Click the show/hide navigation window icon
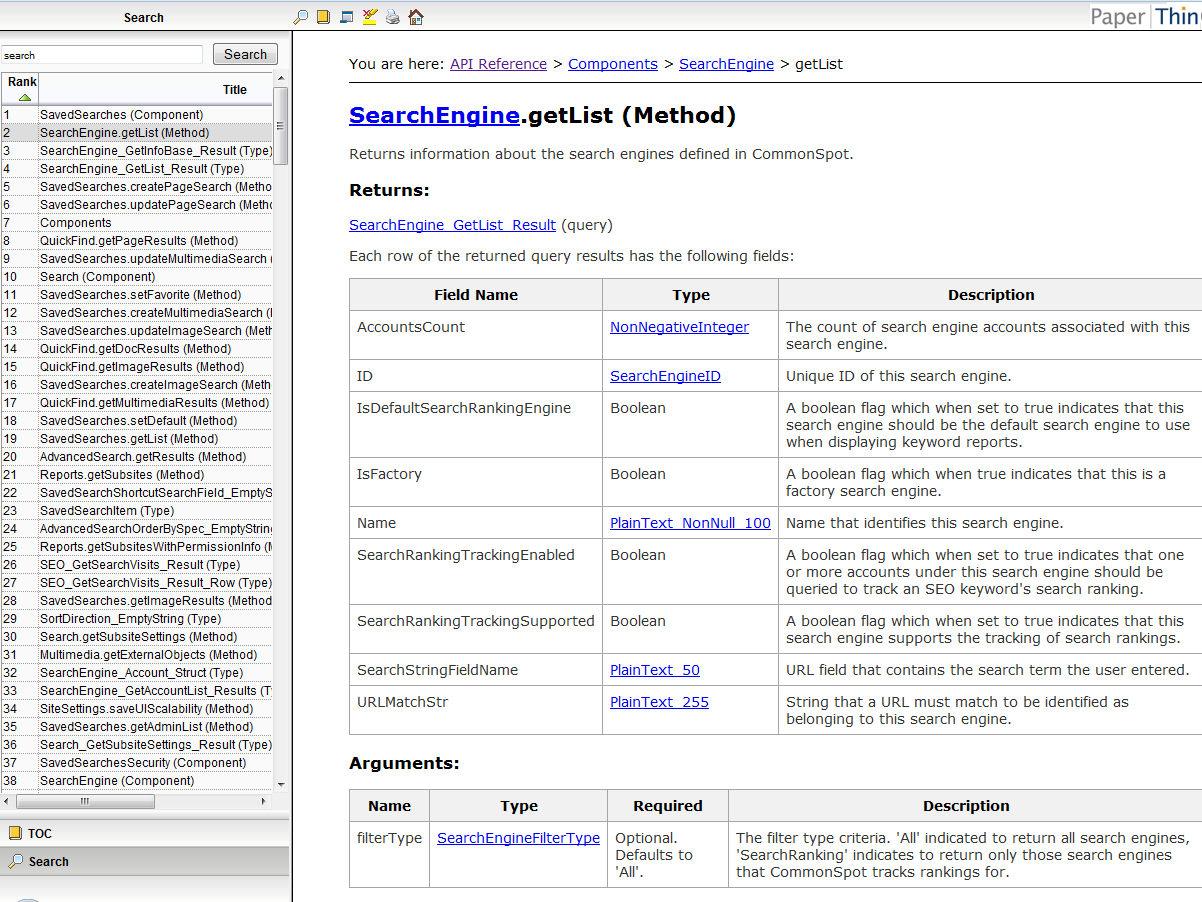The image size is (1202, 902). [346, 17]
